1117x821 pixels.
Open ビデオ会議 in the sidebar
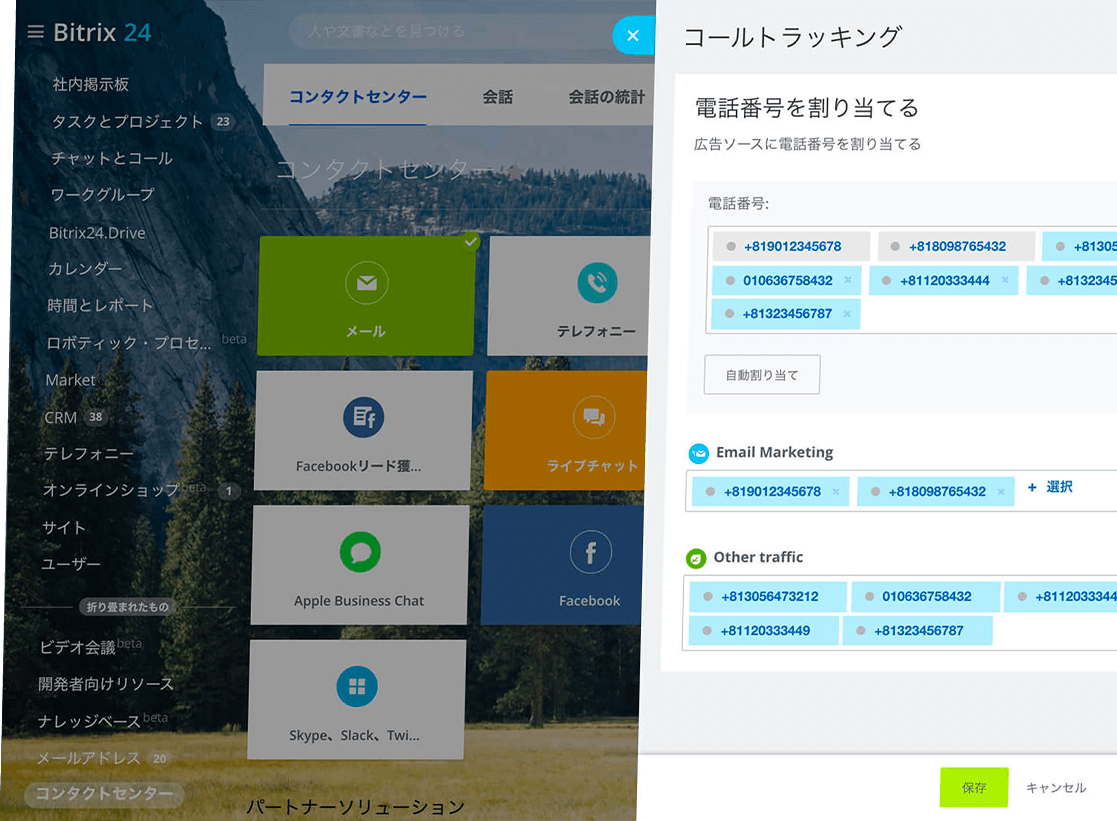tap(77, 647)
